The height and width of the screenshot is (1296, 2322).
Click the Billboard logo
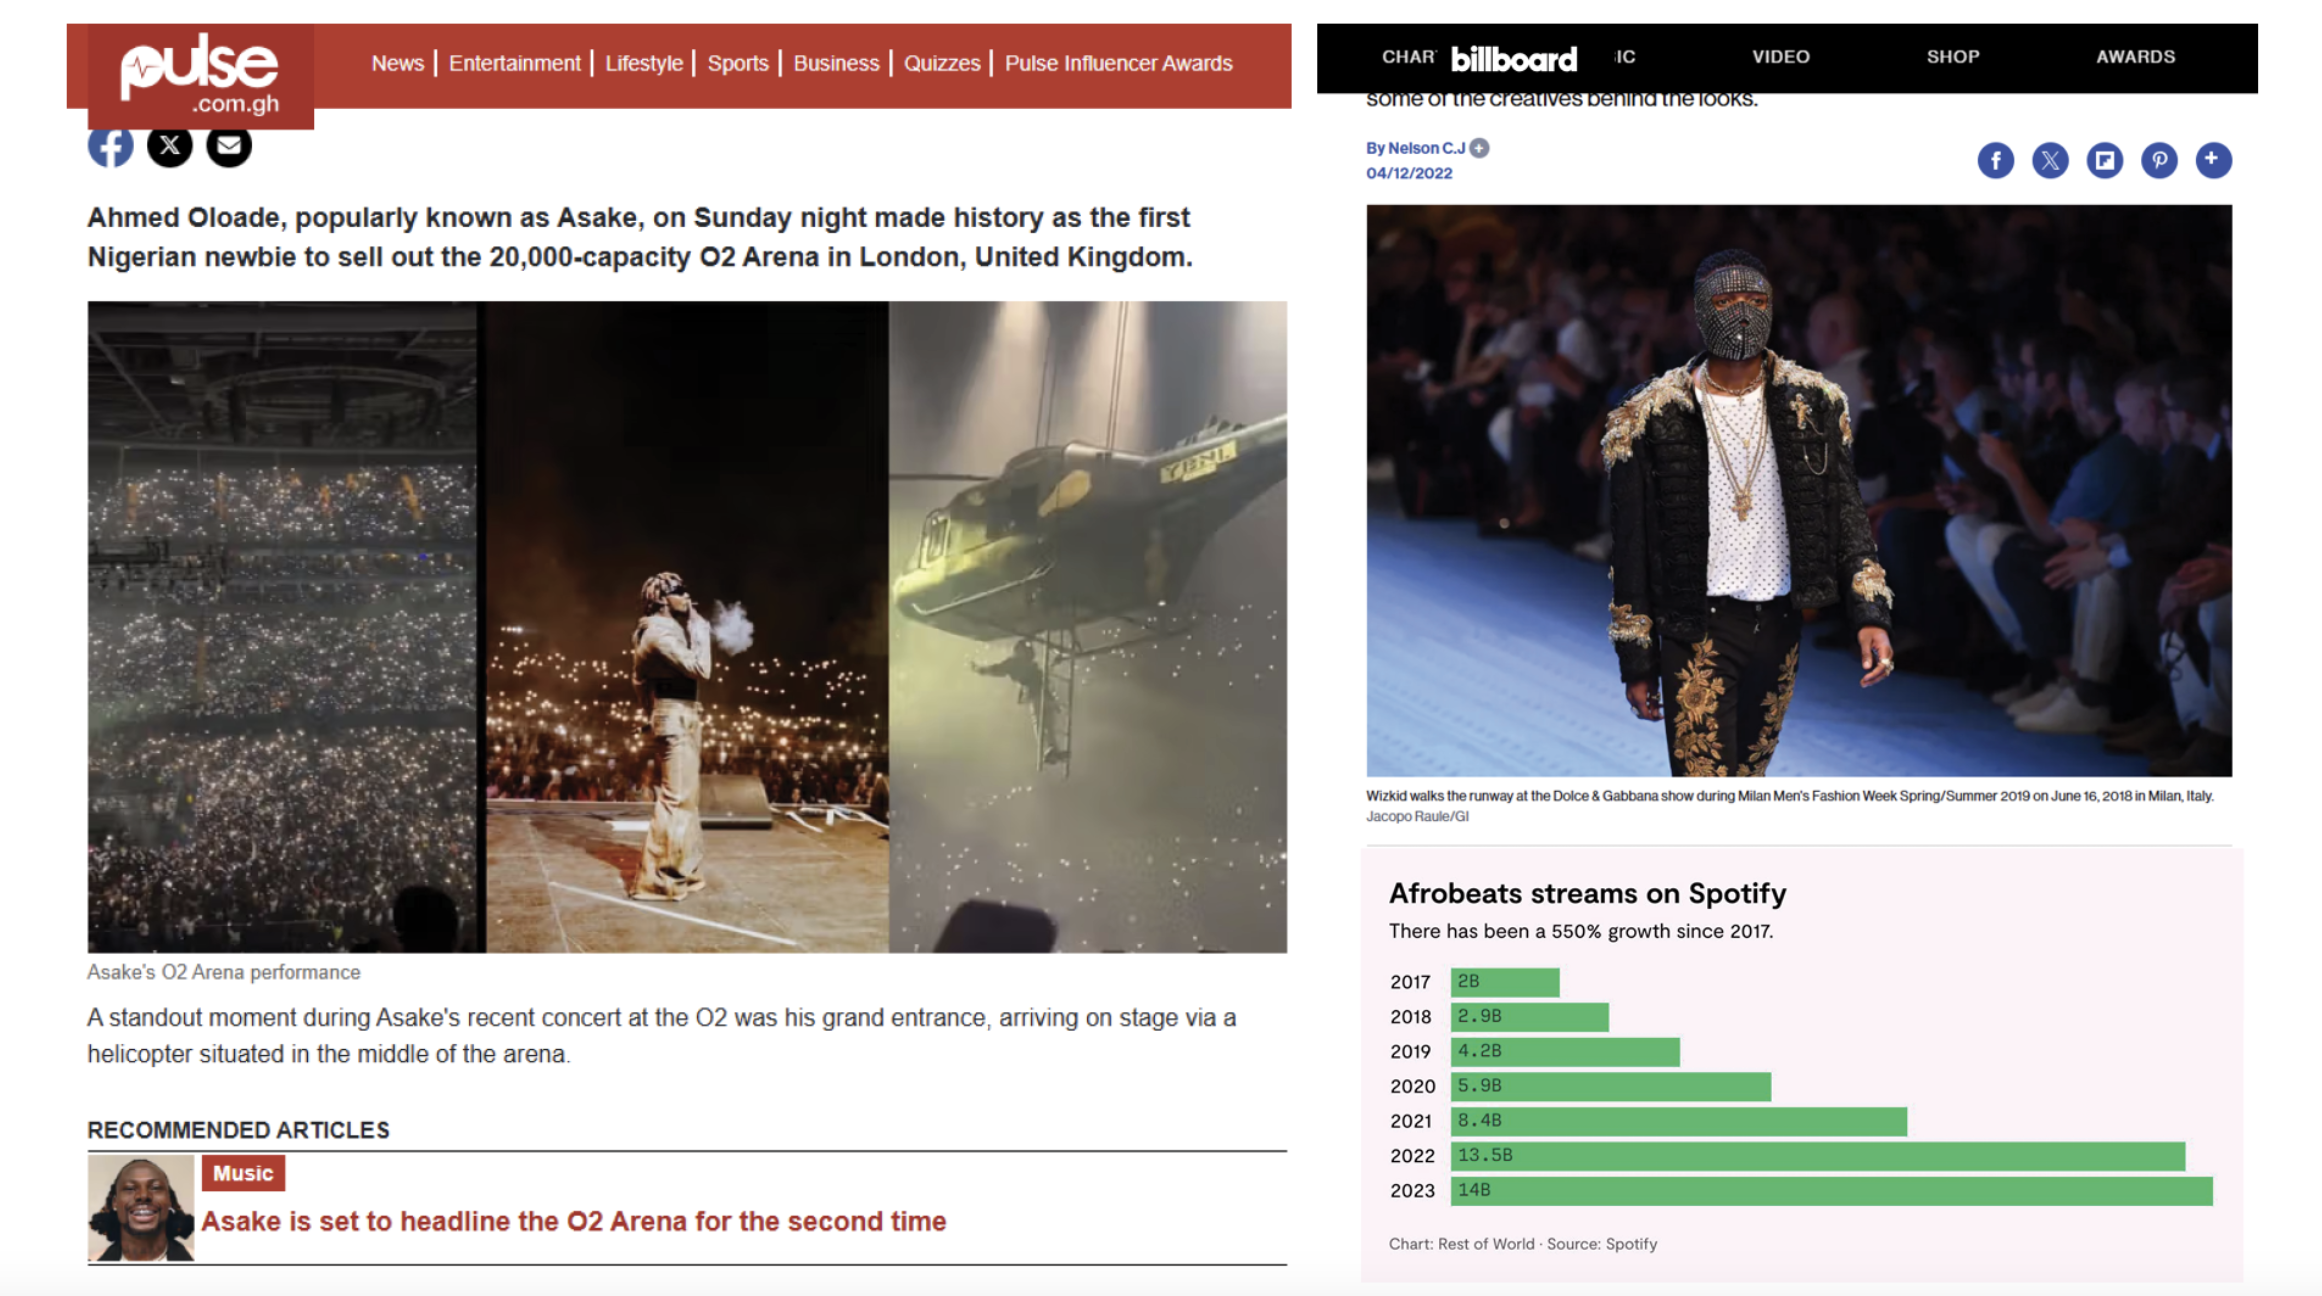(1513, 58)
